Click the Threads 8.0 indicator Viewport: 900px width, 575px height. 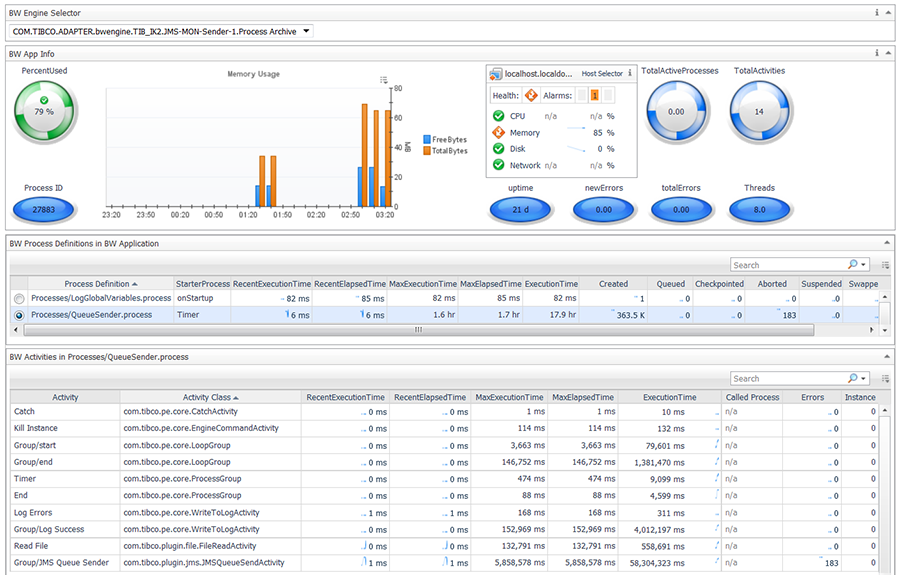point(759,210)
